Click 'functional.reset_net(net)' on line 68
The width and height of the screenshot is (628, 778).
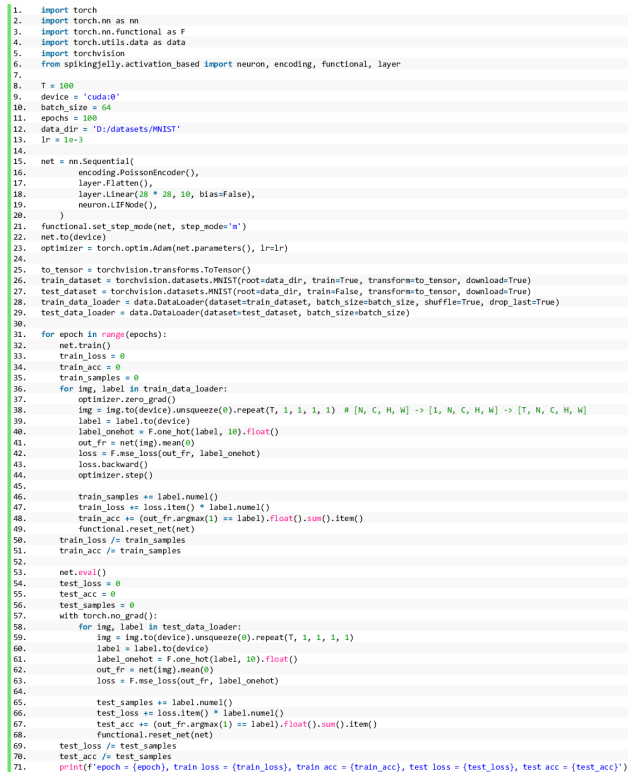tap(155, 735)
